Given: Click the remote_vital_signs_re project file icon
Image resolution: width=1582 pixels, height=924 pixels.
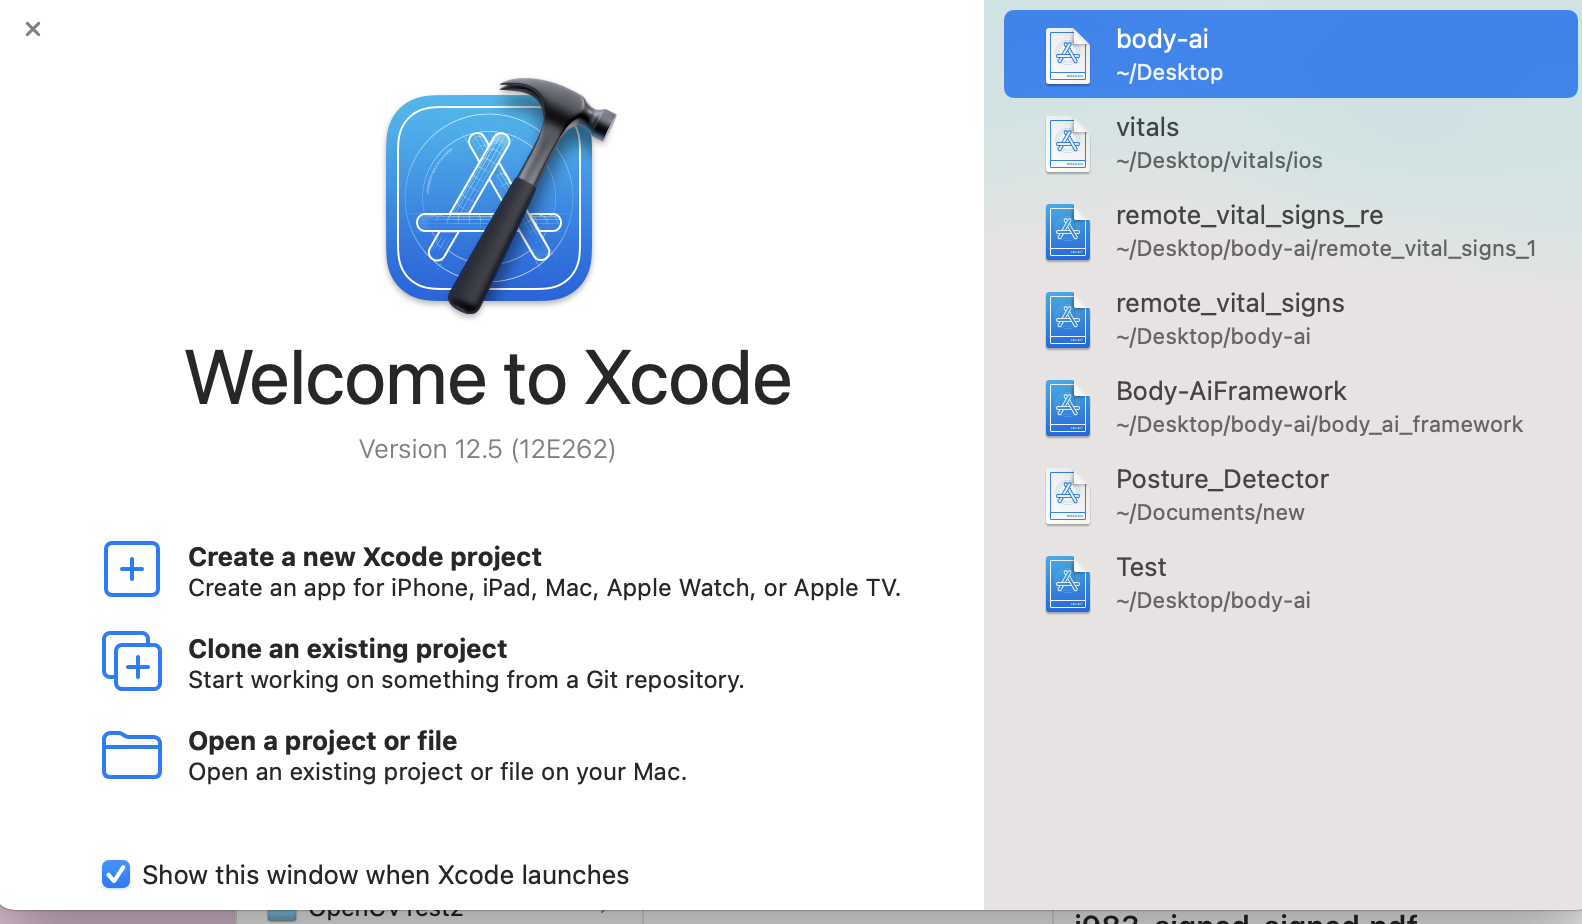Looking at the screenshot, I should tap(1068, 231).
